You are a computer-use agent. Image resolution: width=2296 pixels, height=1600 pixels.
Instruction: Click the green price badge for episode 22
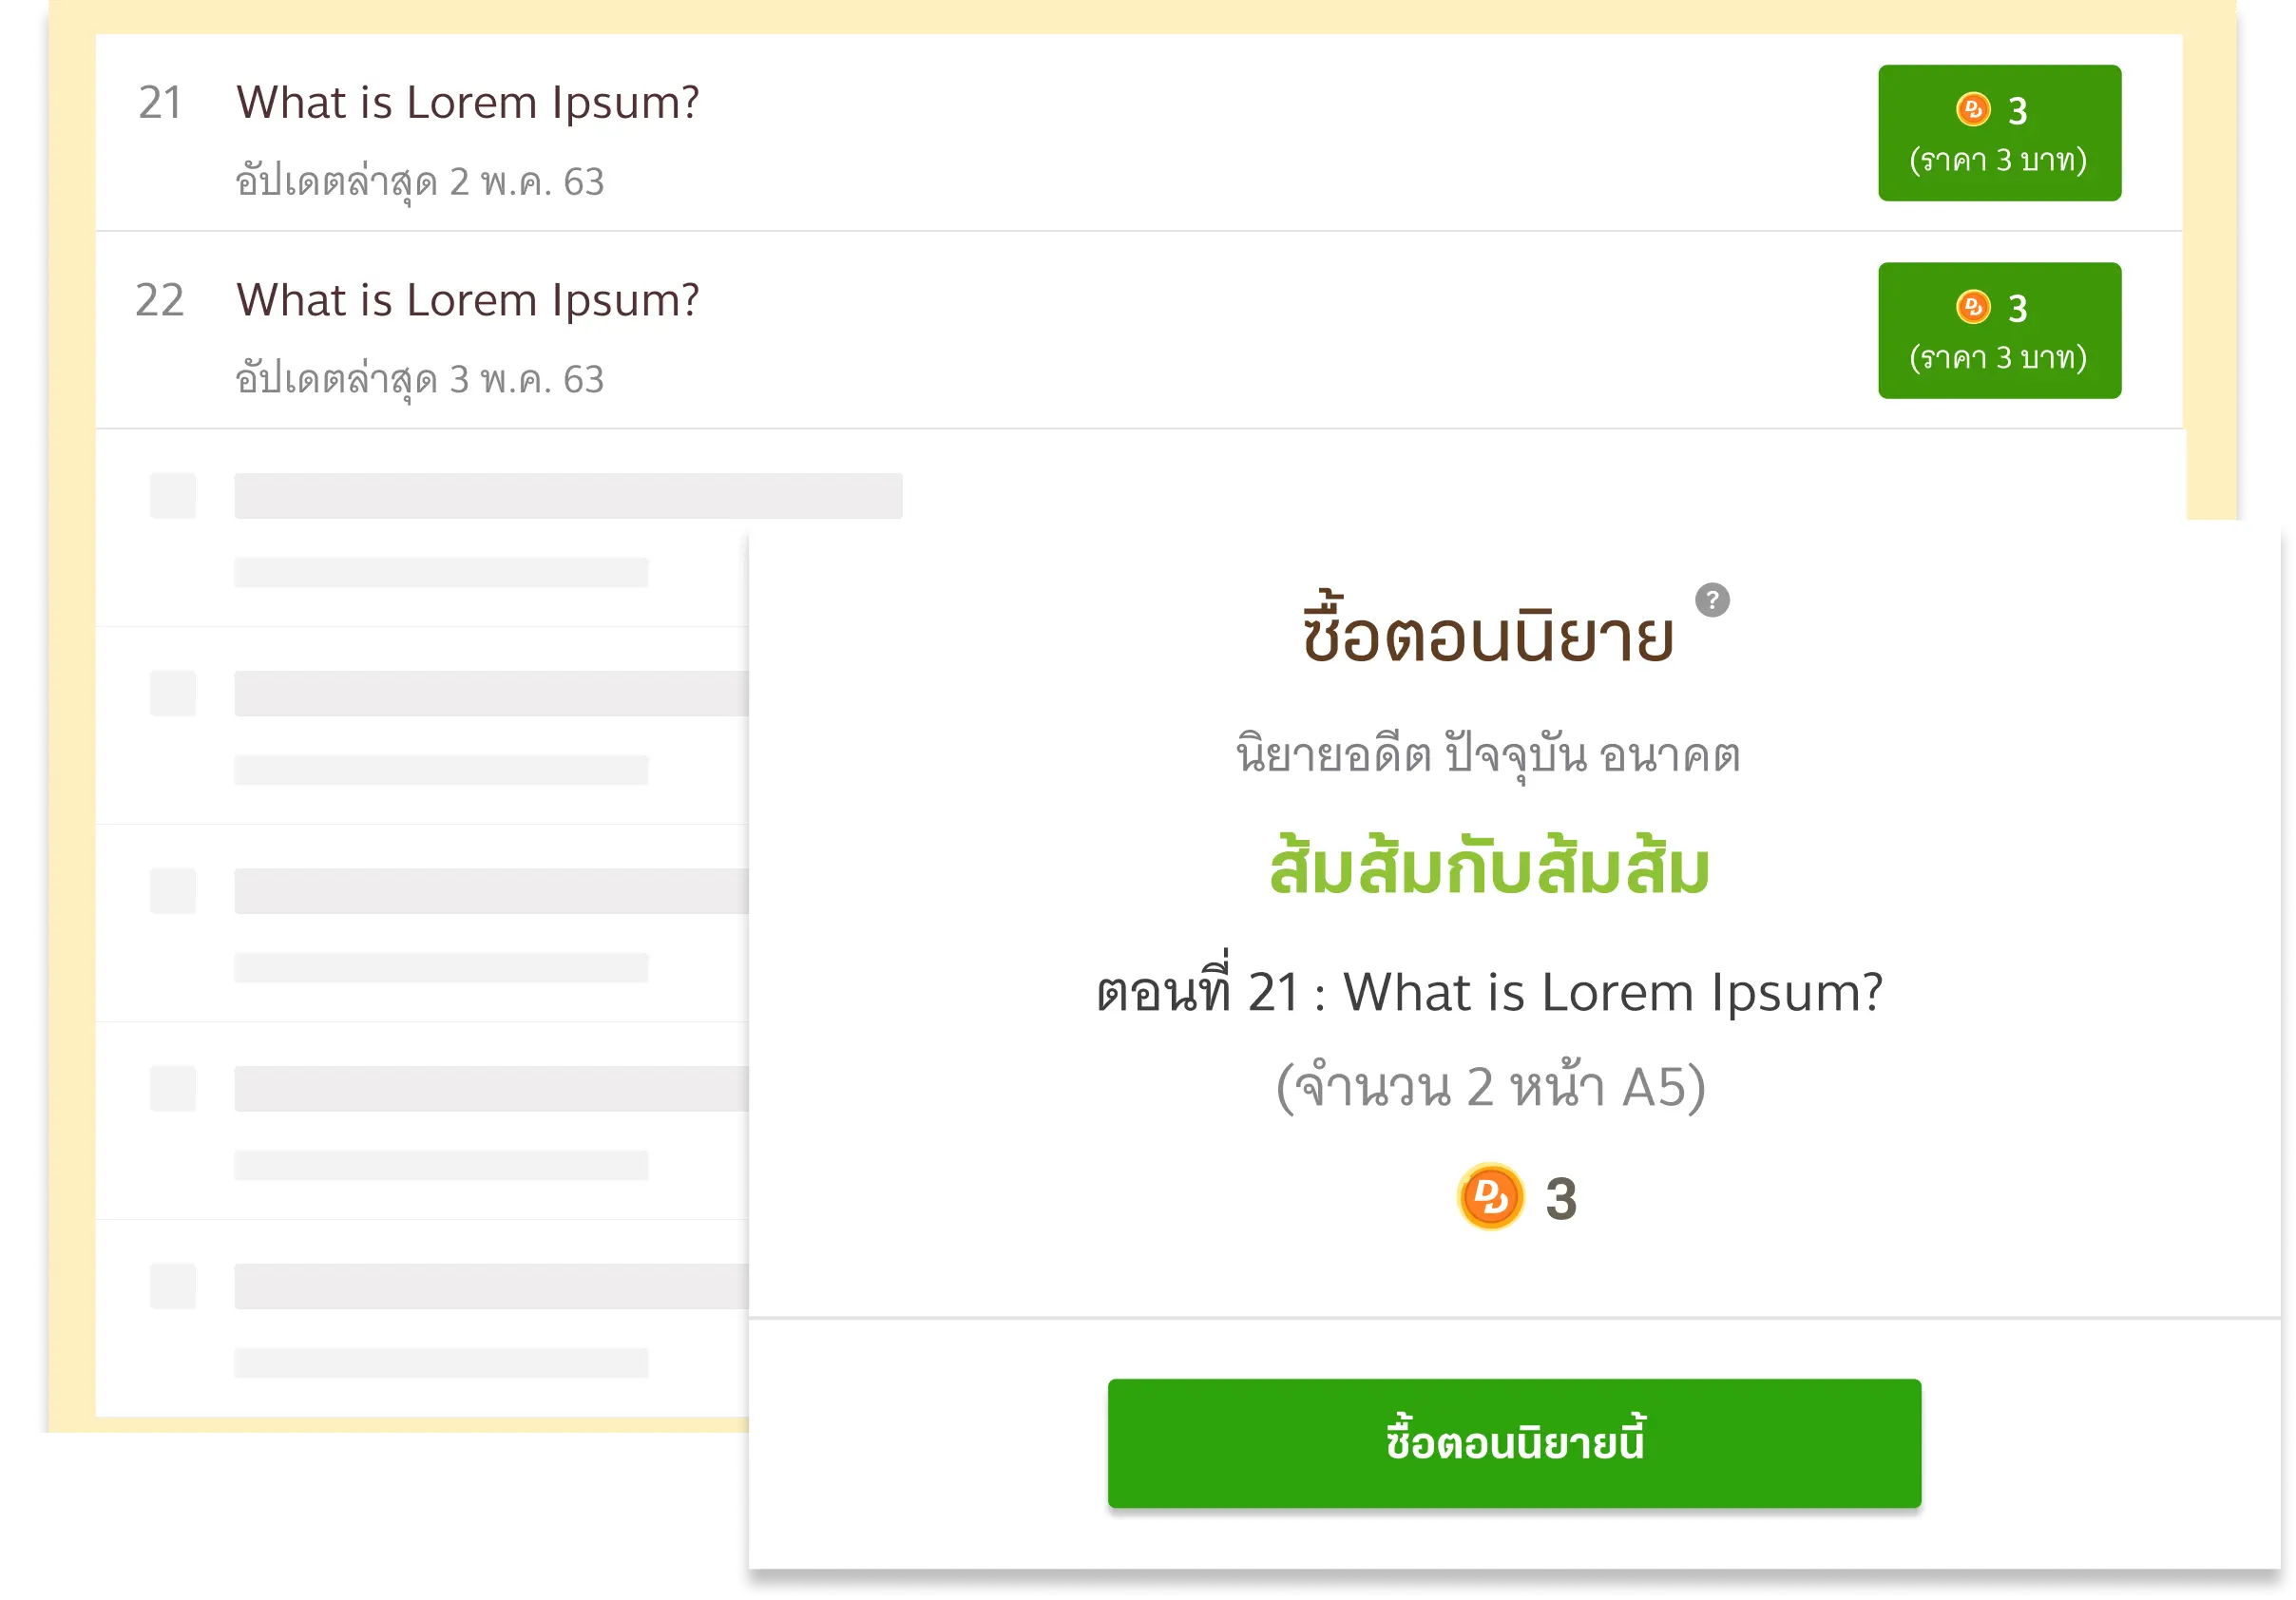(2000, 330)
